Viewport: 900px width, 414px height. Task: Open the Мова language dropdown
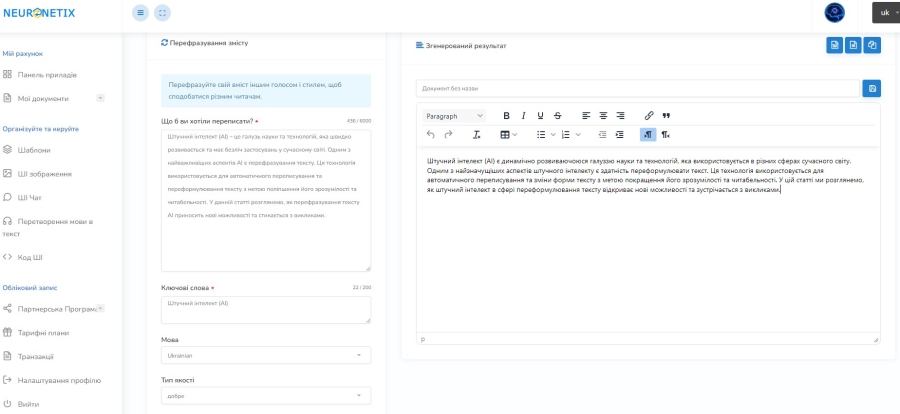coord(266,355)
